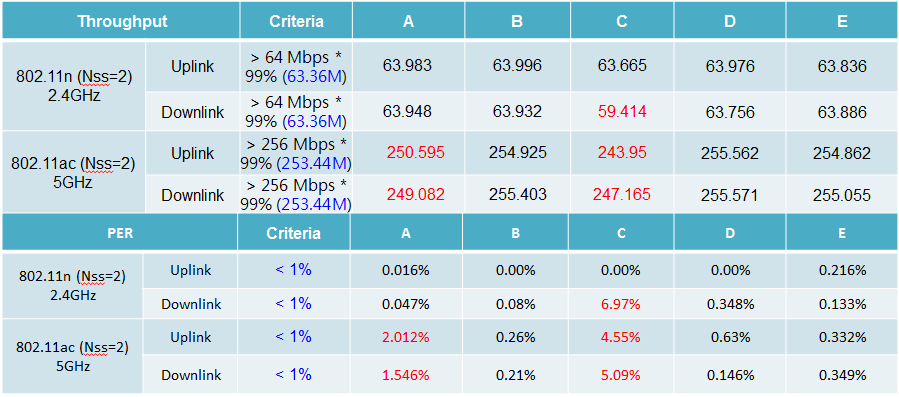Select column E header in the PER table
The height and width of the screenshot is (397, 899).
842,233
